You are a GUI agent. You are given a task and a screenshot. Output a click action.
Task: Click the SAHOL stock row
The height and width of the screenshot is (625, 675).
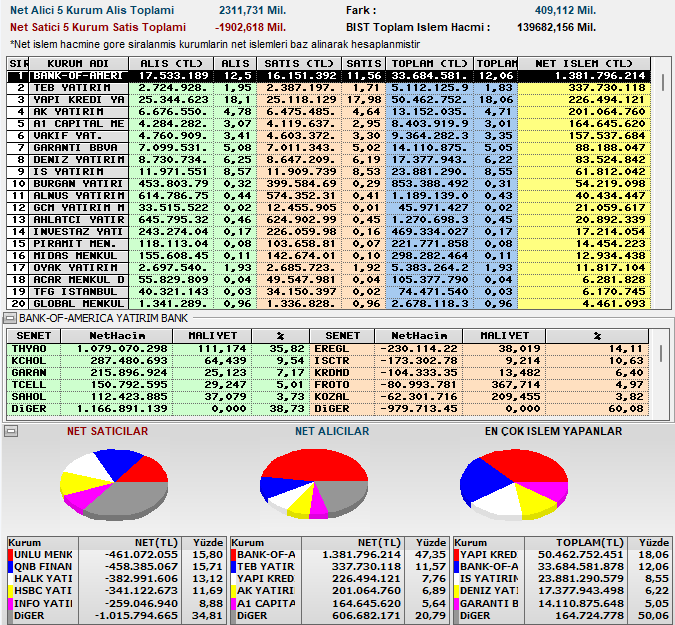click(x=158, y=397)
